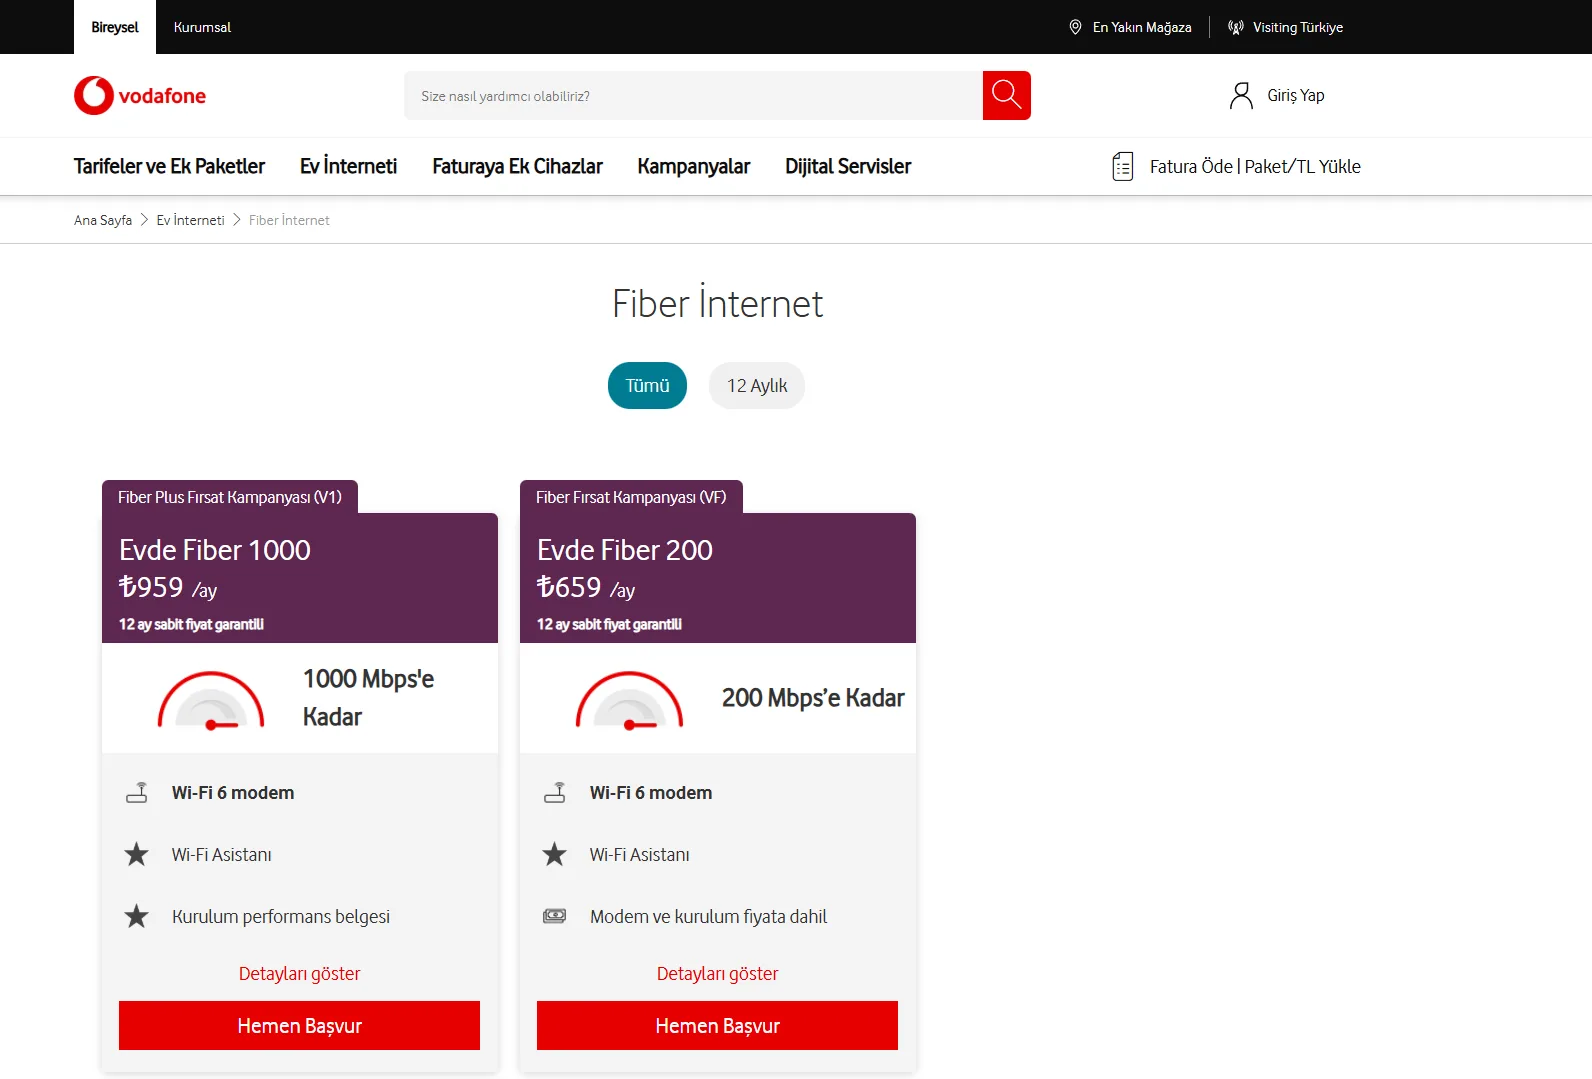Click Fiber İnternet in the breadcrumb
This screenshot has height=1079, width=1592.
[289, 220]
